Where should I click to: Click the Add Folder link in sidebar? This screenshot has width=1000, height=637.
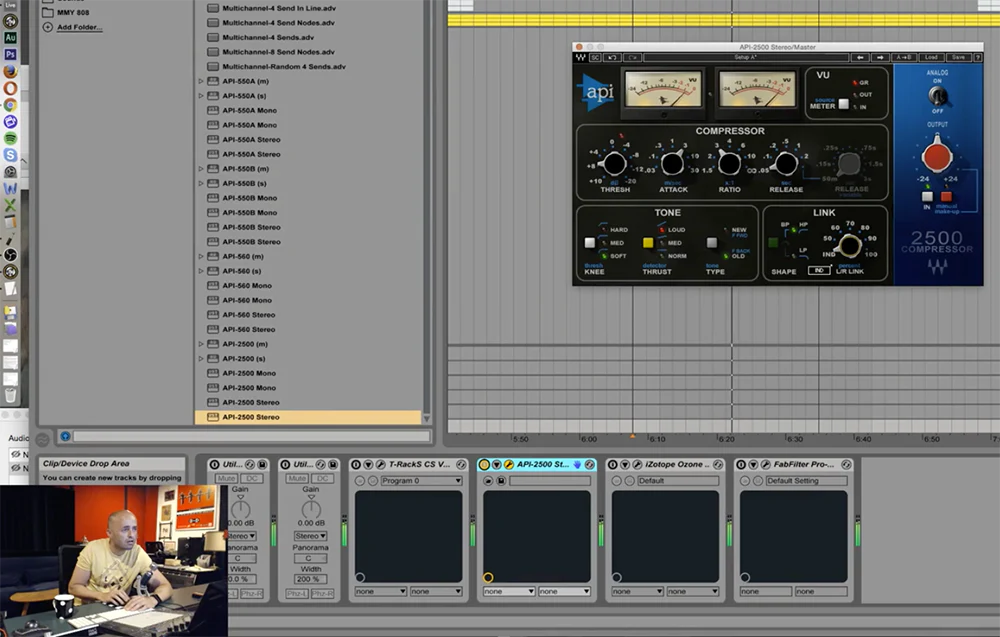point(79,27)
